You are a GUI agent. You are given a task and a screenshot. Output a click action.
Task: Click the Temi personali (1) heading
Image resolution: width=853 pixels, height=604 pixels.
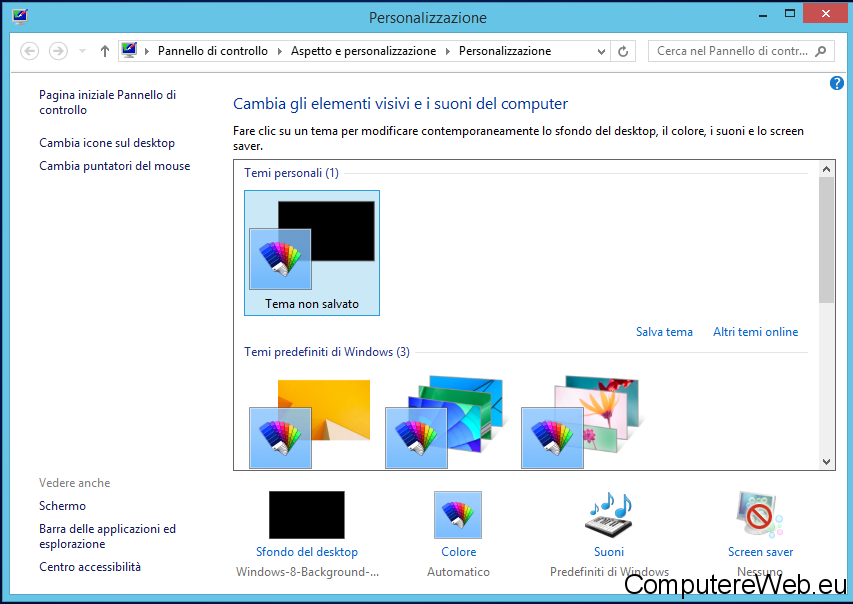[x=292, y=173]
